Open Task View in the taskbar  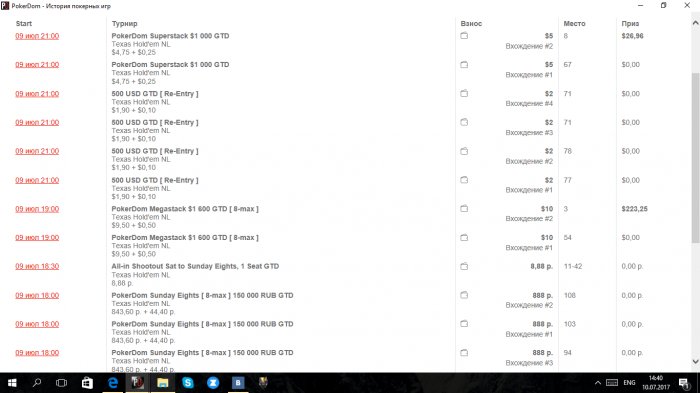[62, 383]
